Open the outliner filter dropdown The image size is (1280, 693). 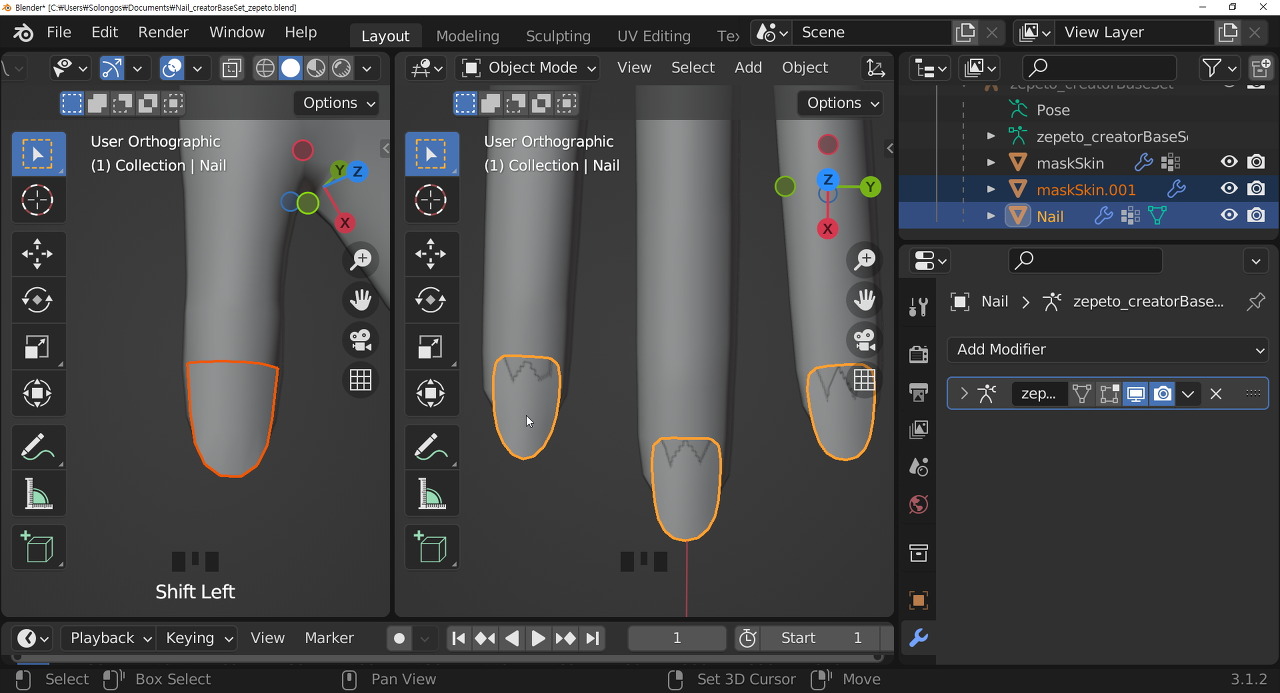point(1219,68)
